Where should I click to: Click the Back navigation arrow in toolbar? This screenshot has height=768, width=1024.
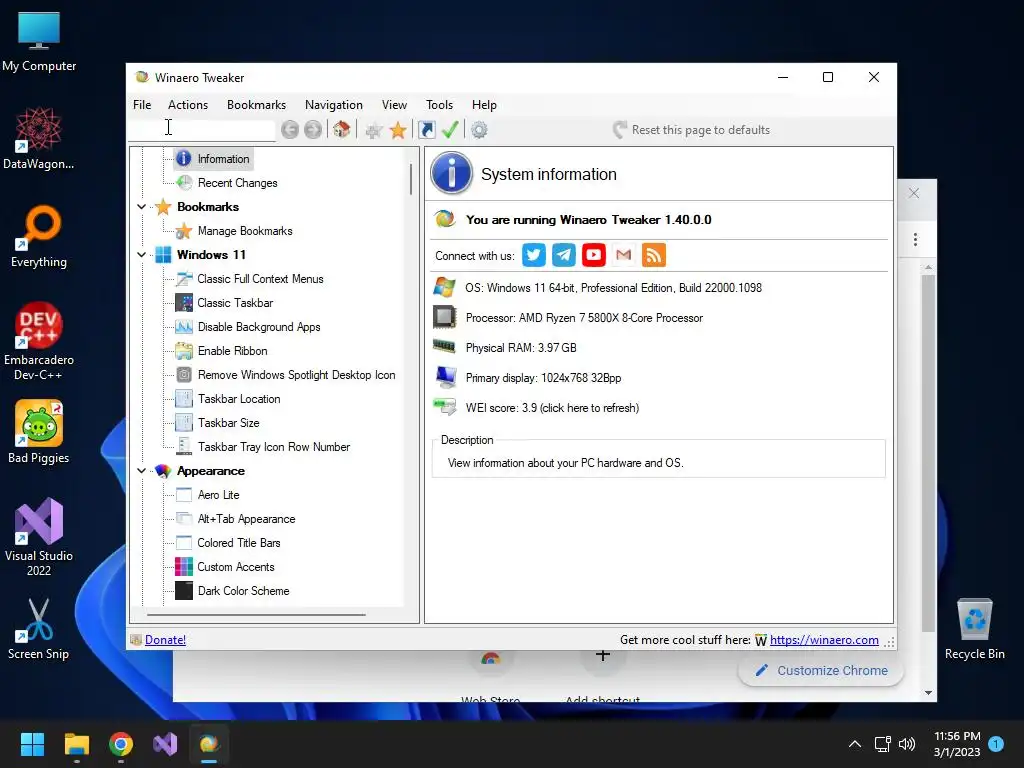pos(290,130)
